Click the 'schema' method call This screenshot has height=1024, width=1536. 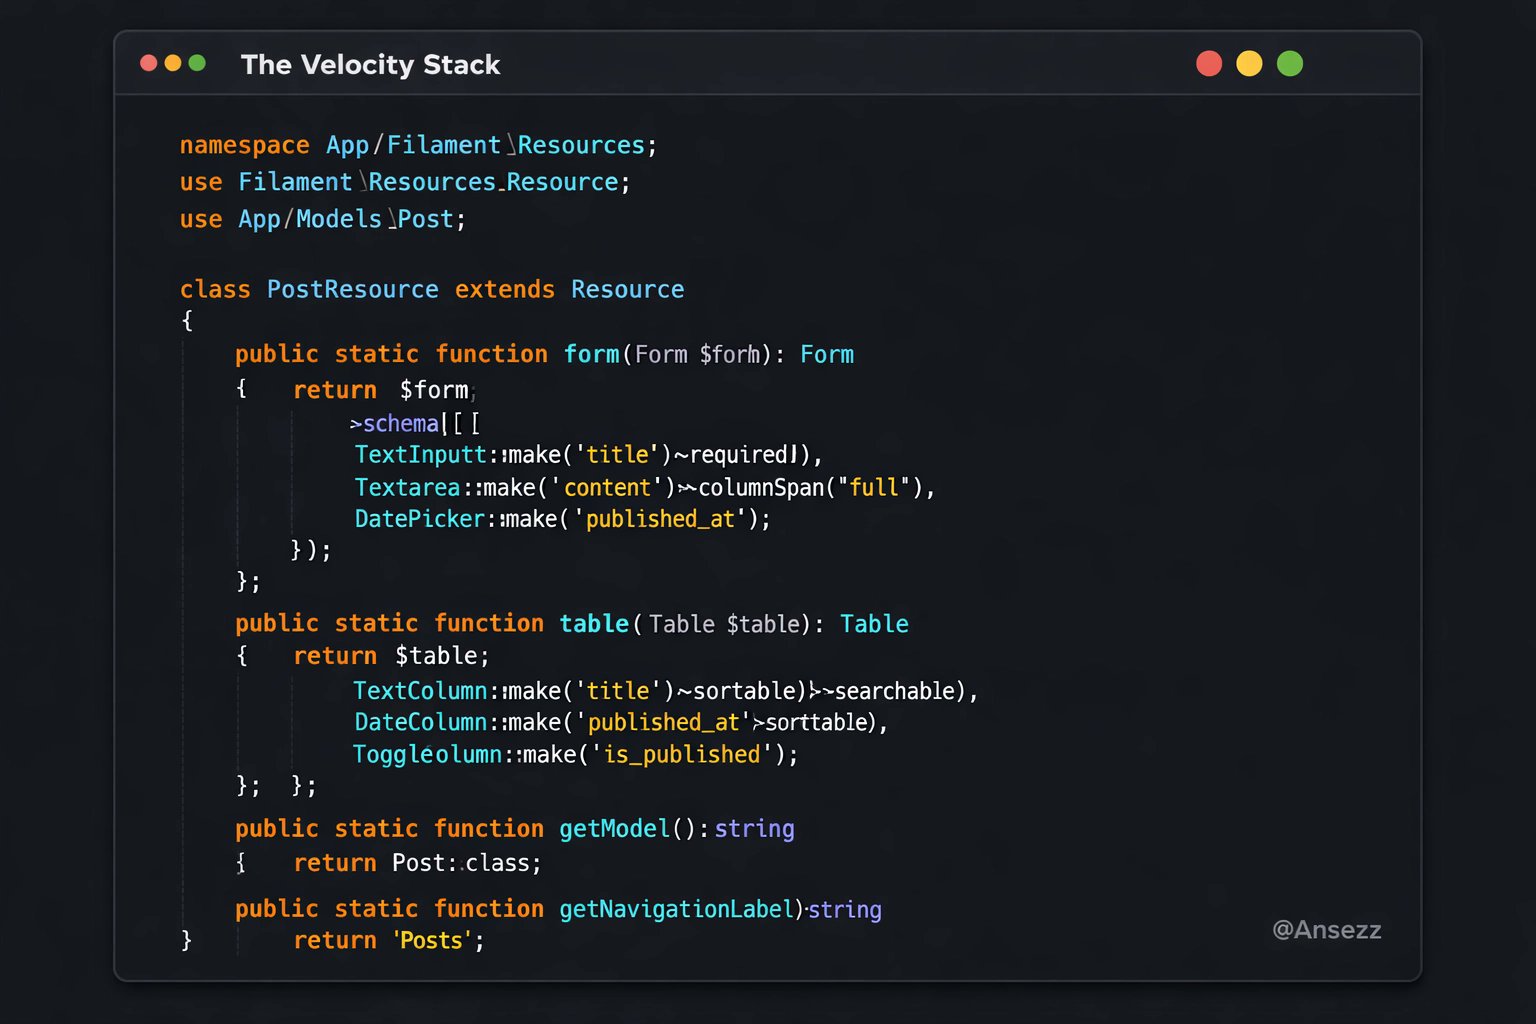tap(400, 424)
